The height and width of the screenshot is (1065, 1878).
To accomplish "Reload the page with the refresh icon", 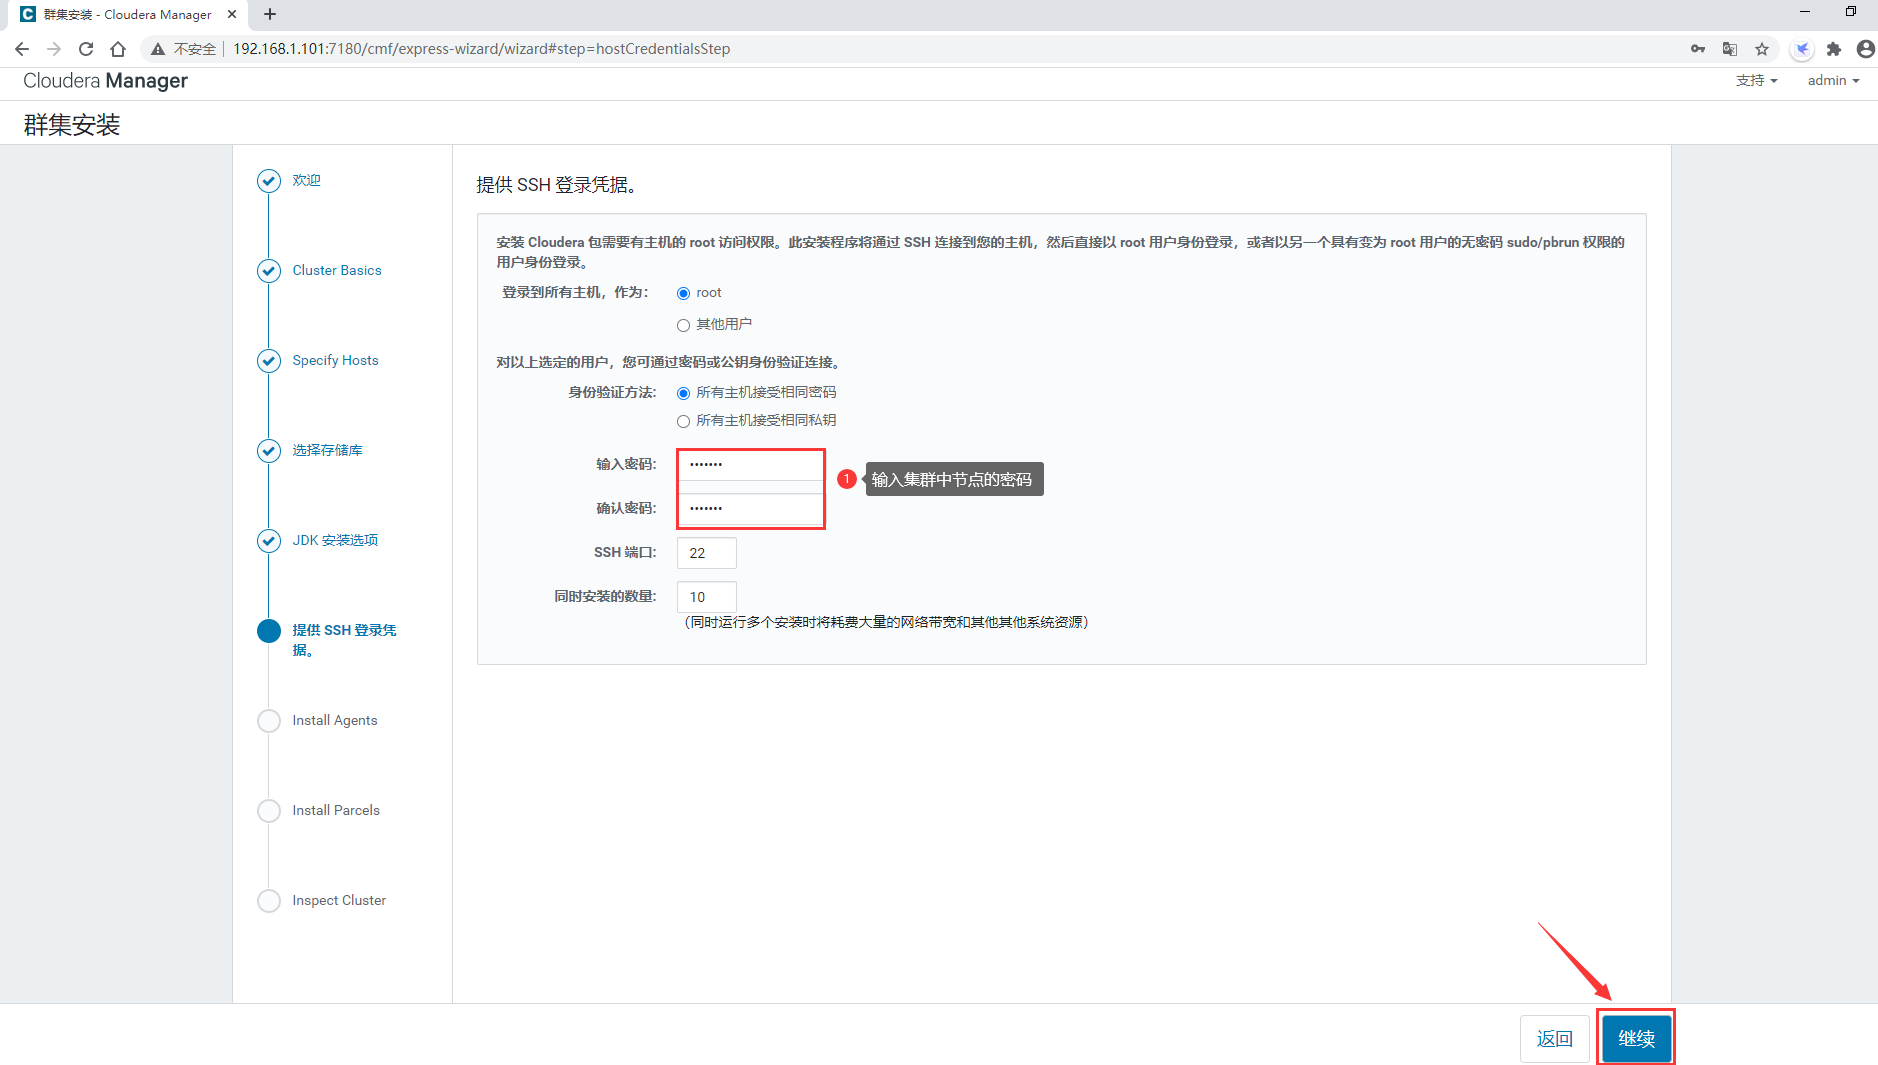I will pyautogui.click(x=86, y=49).
